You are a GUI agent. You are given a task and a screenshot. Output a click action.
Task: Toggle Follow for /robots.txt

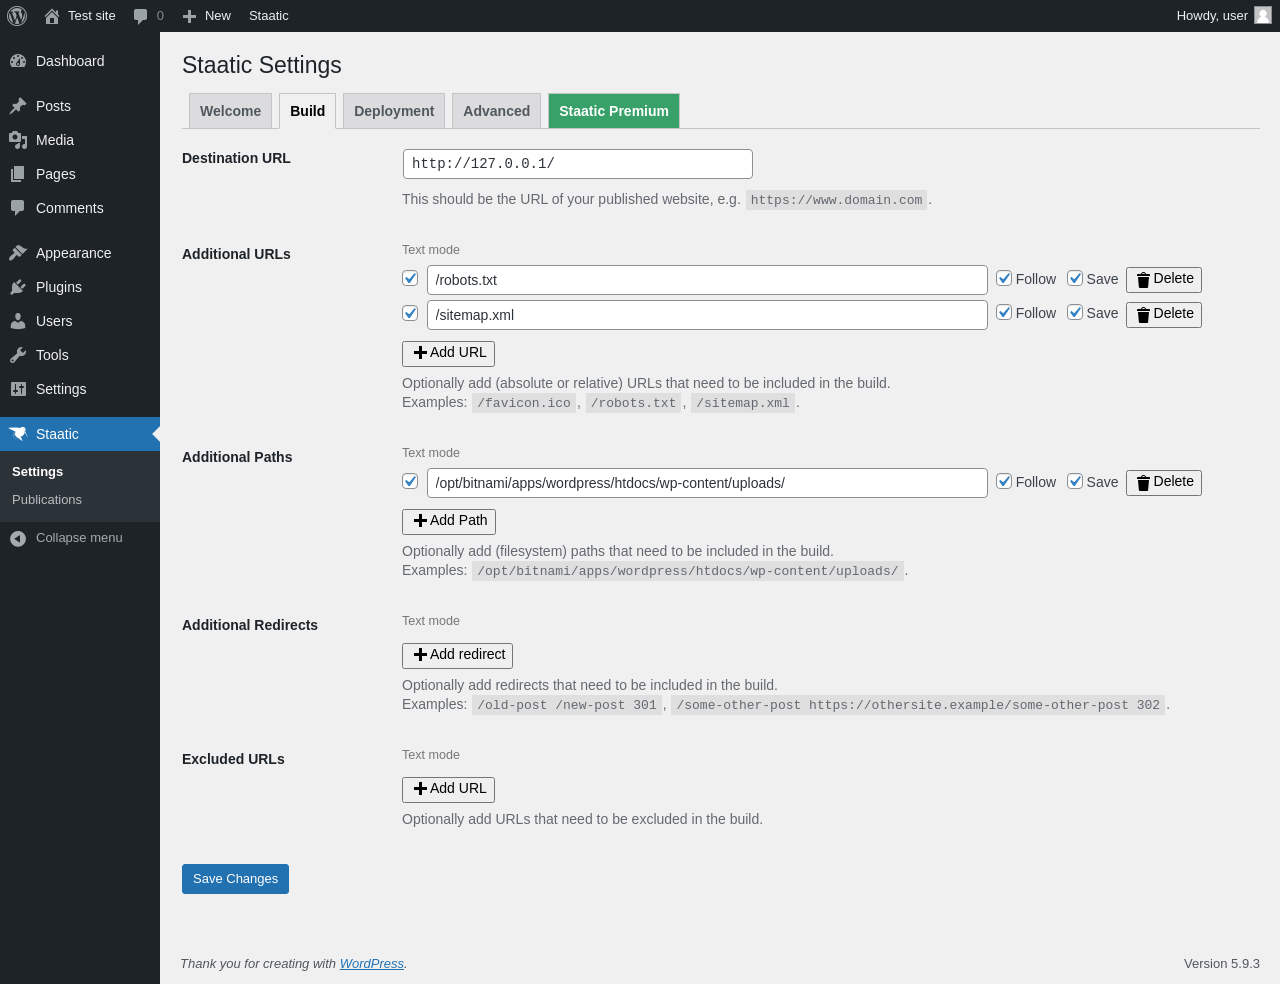click(1004, 278)
